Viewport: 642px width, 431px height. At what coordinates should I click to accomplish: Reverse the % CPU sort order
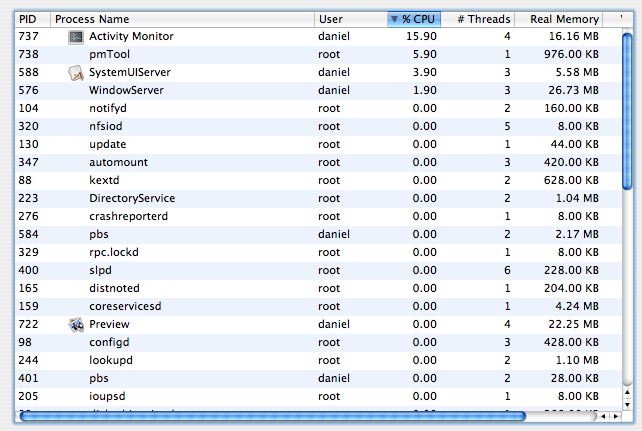point(414,19)
